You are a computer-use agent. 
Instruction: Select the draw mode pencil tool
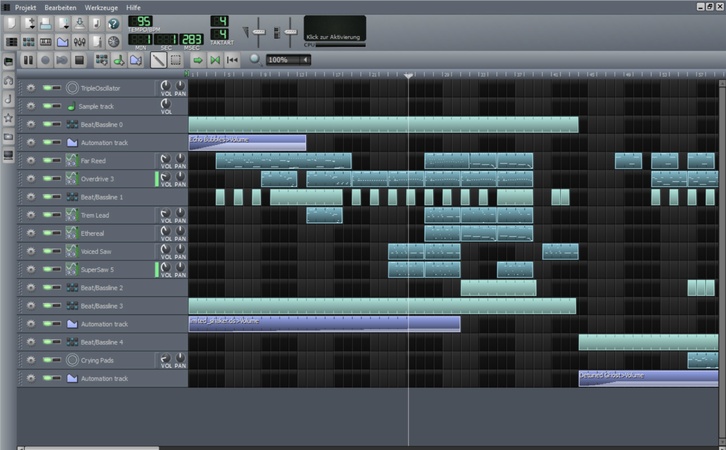pyautogui.click(x=158, y=60)
